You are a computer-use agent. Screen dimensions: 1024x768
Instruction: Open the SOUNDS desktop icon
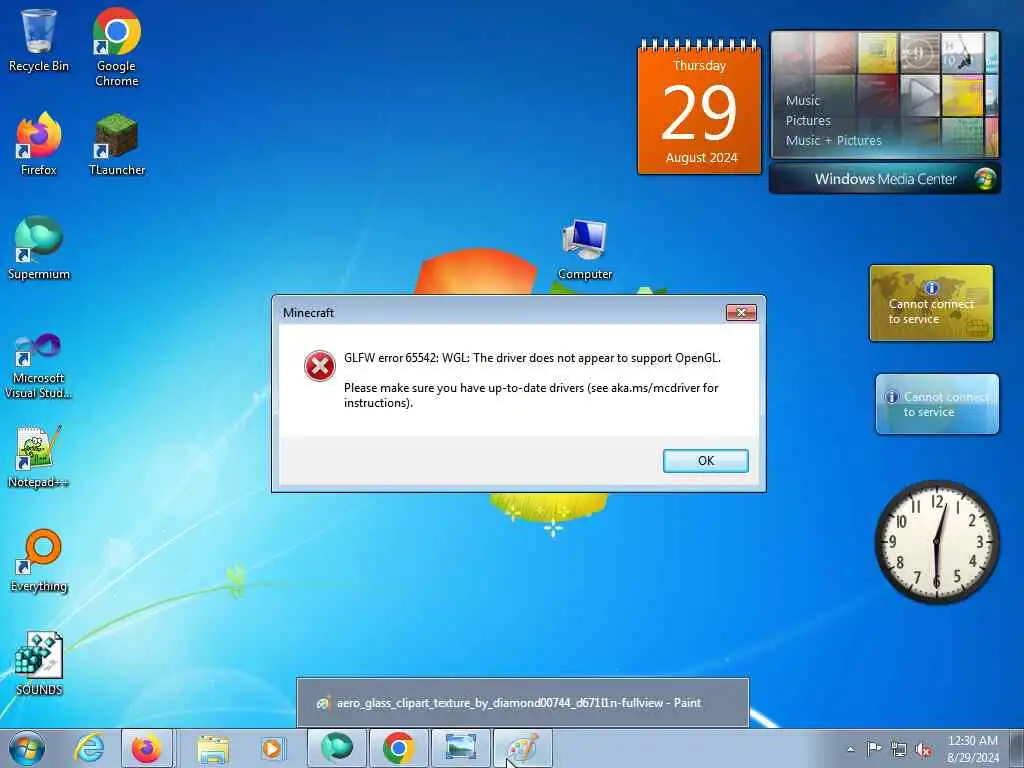(x=39, y=664)
